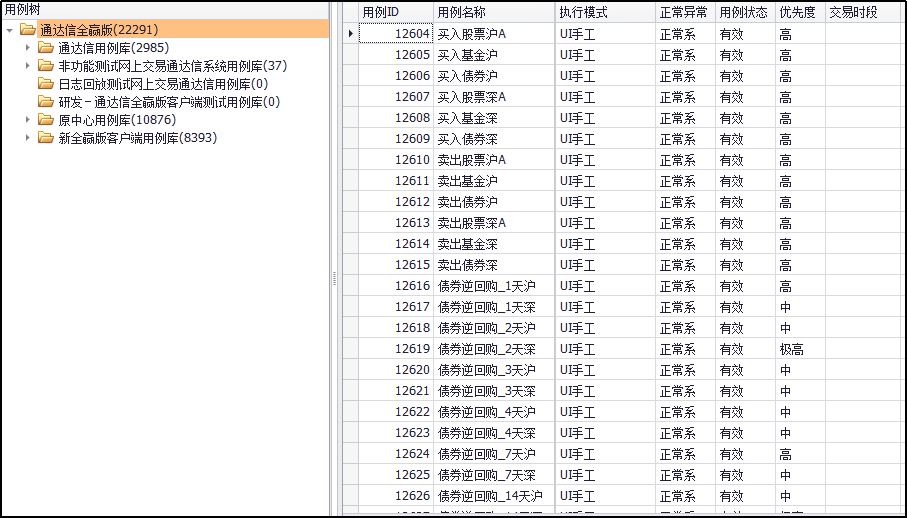Screen dimensions: 907x518
Task: Sort by the 优先度 column header
Action: (800, 12)
